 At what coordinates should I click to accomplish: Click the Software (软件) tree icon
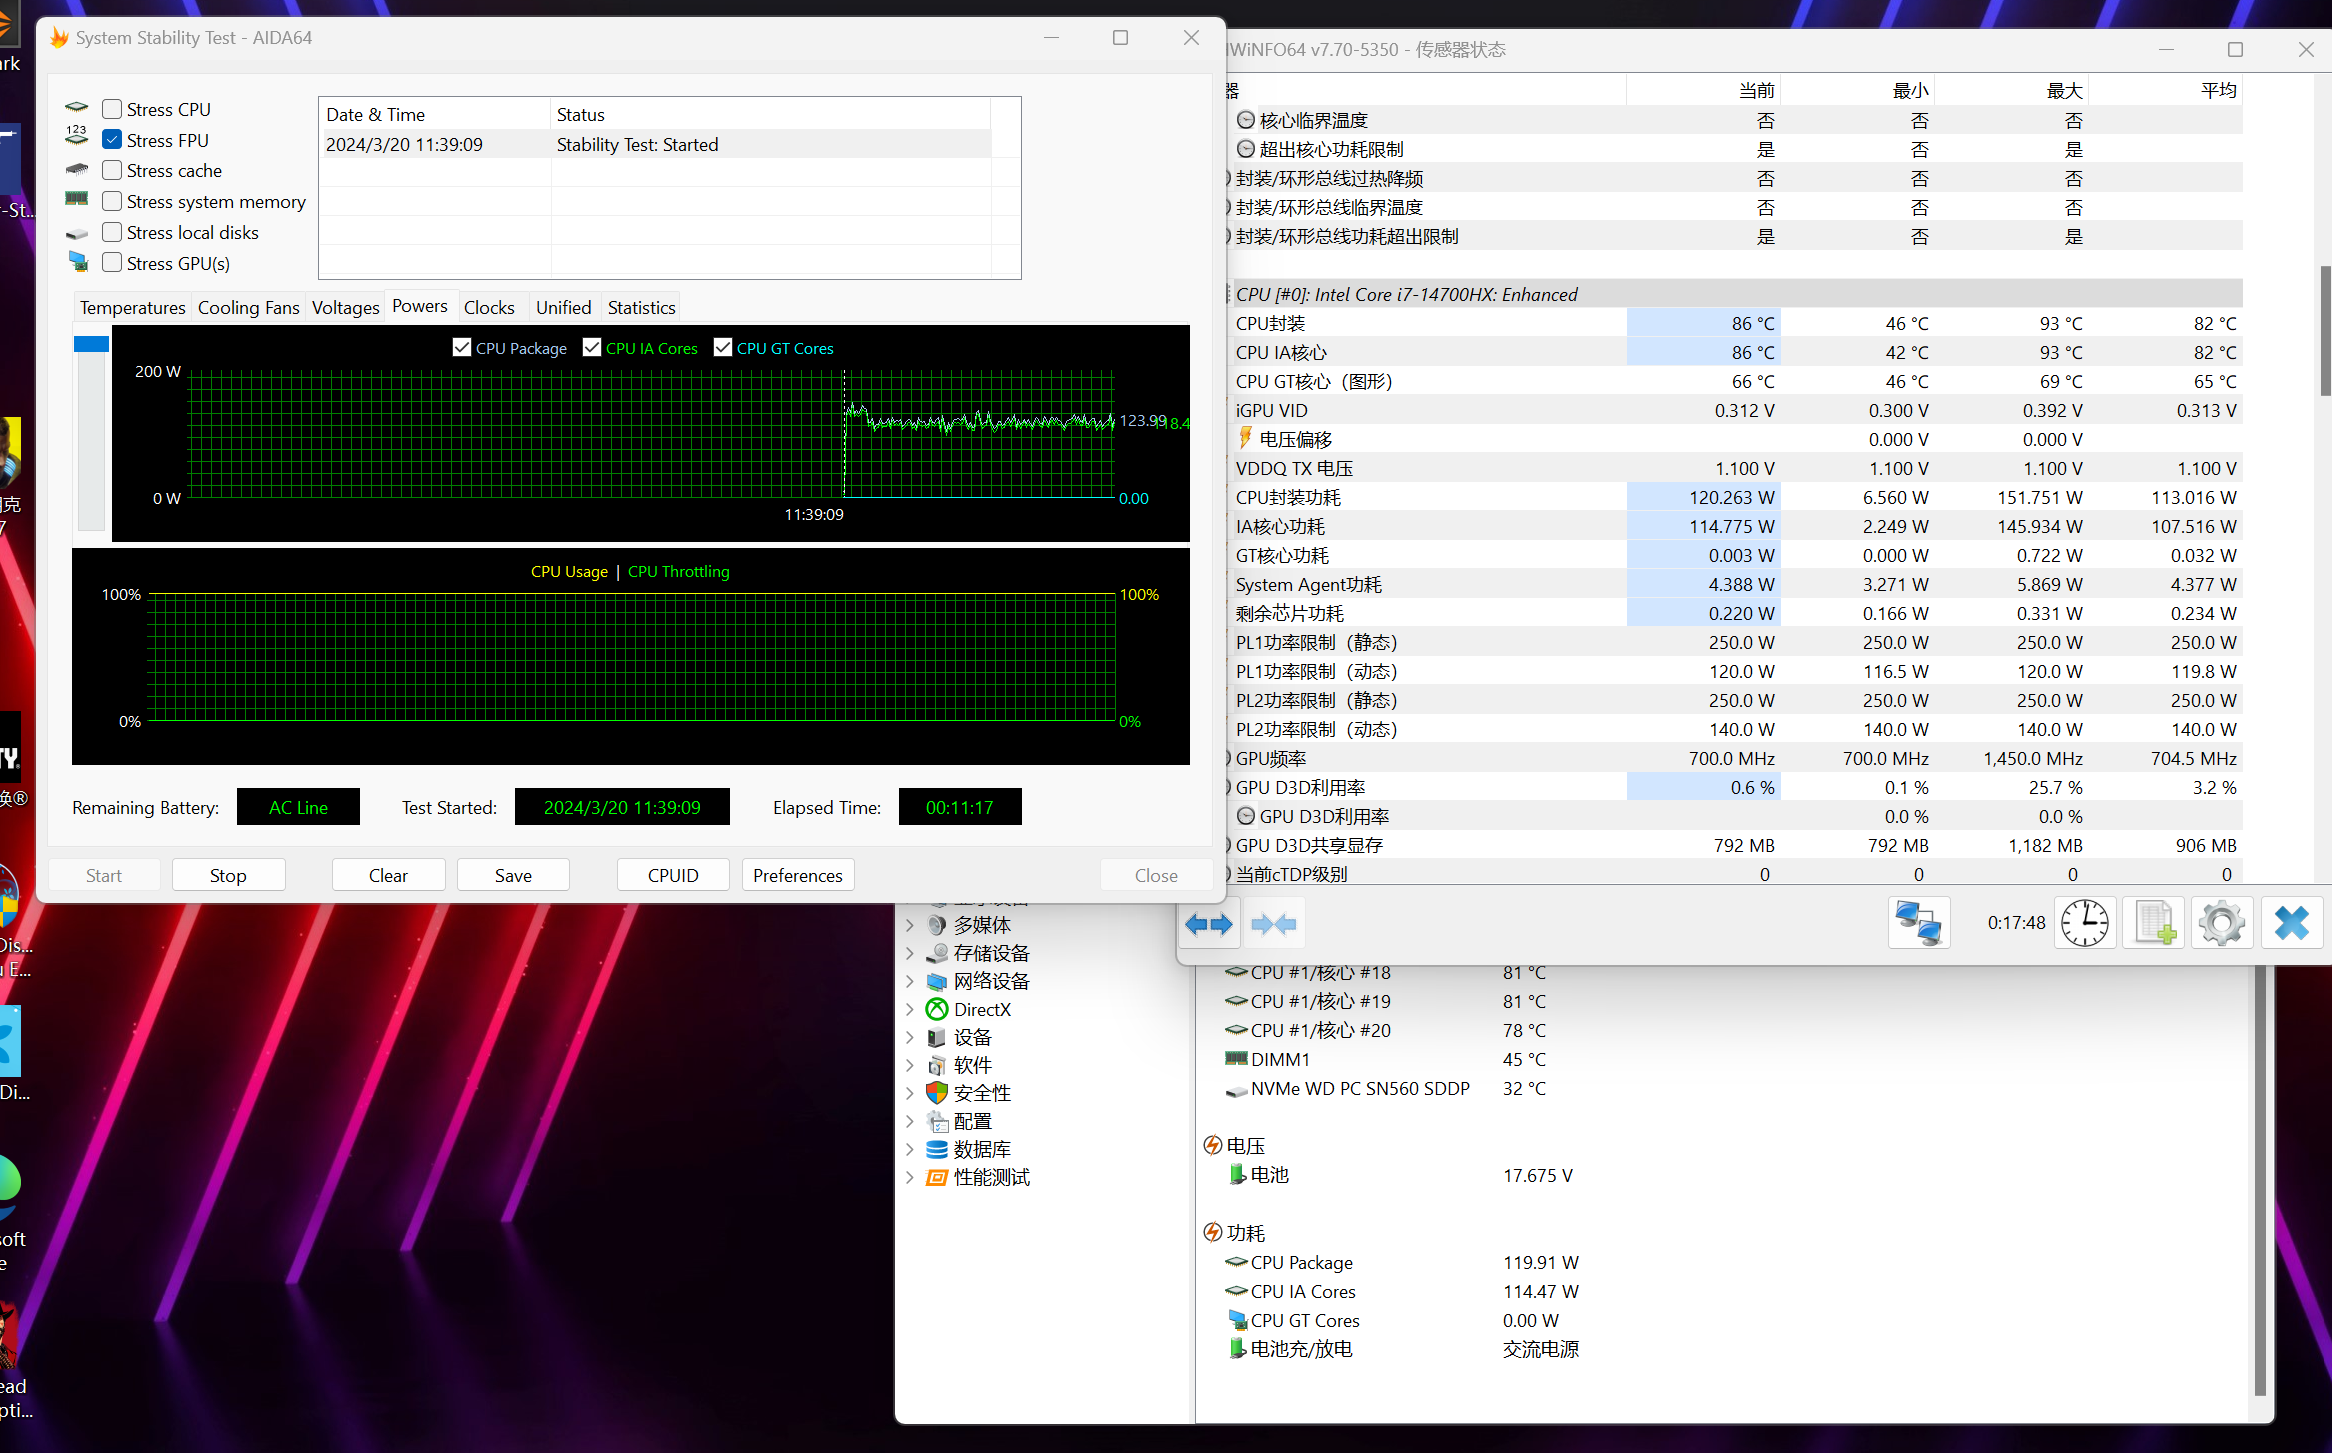tap(937, 1065)
